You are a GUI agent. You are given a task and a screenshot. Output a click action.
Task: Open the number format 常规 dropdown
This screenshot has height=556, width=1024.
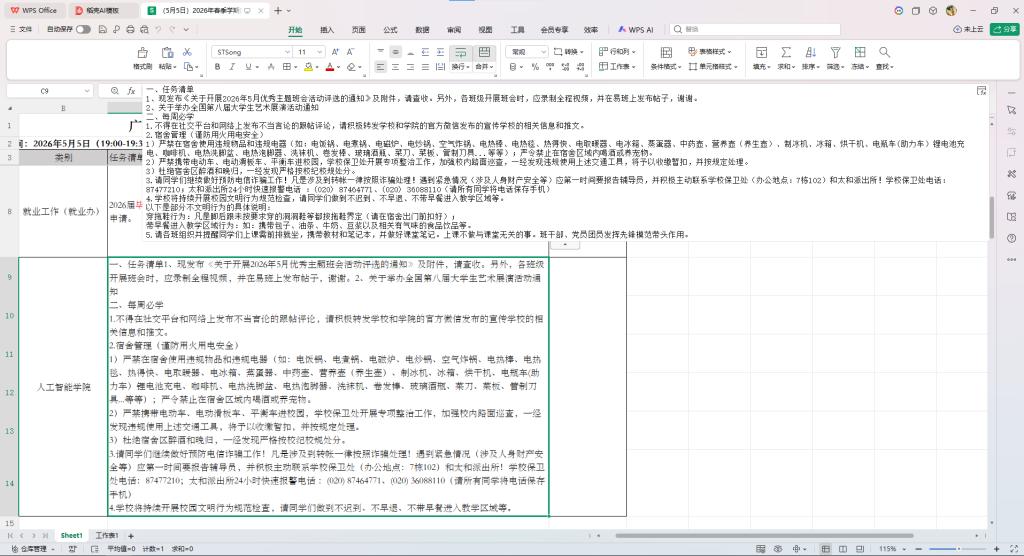click(x=528, y=52)
